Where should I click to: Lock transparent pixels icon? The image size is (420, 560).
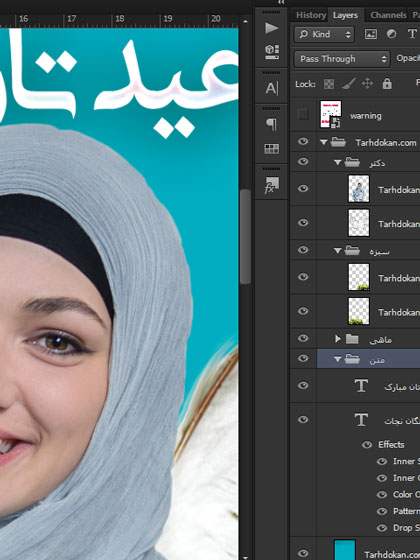[329, 84]
